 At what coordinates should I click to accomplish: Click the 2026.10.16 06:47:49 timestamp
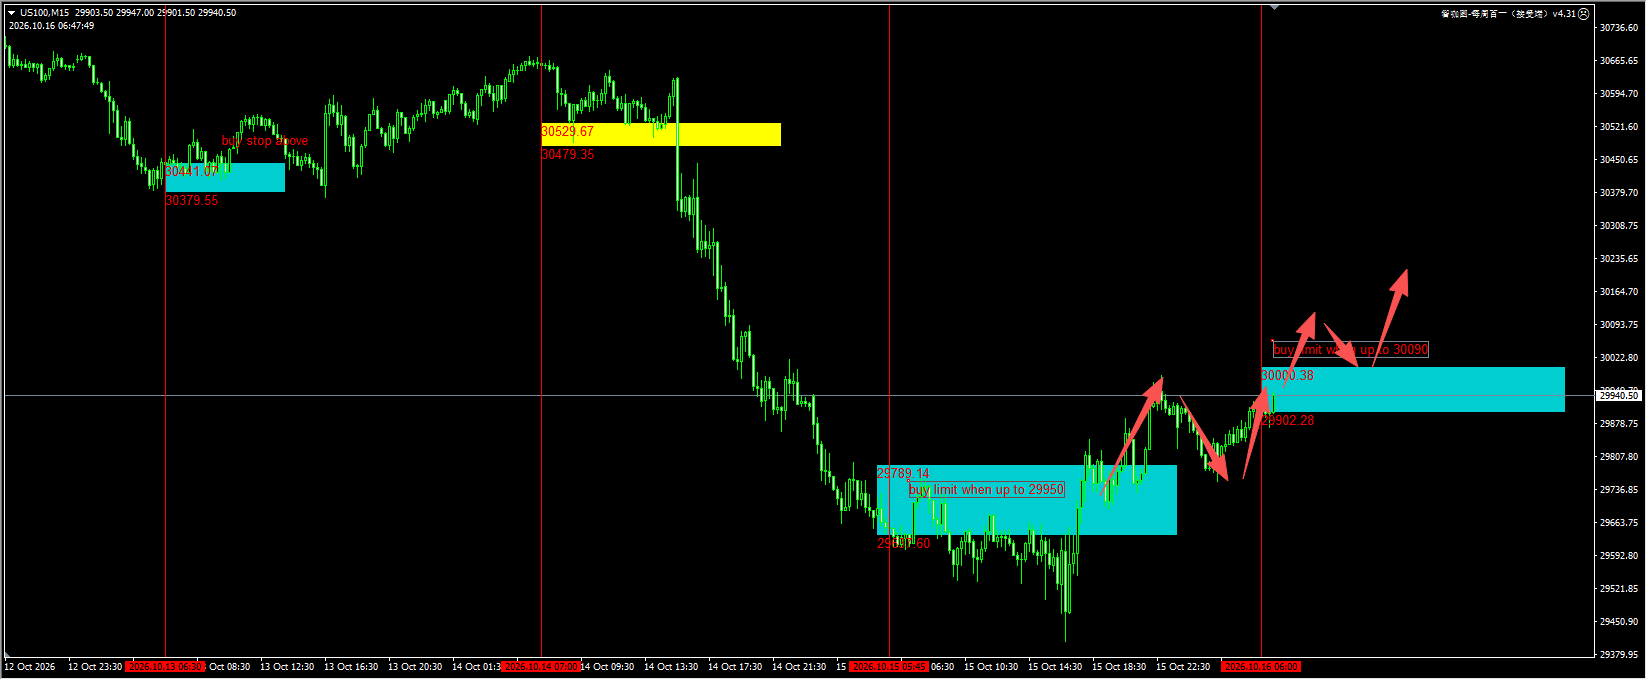pyautogui.click(x=52, y=26)
